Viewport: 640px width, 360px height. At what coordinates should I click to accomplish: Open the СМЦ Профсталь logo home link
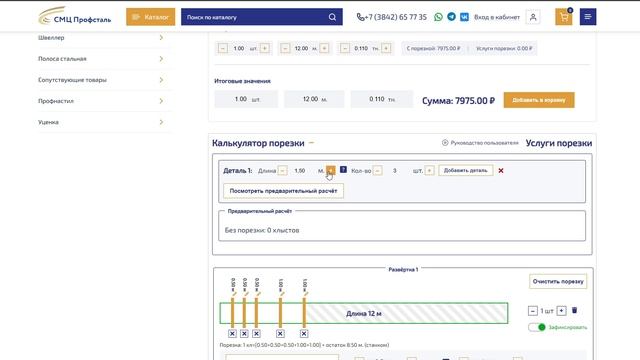point(74,16)
